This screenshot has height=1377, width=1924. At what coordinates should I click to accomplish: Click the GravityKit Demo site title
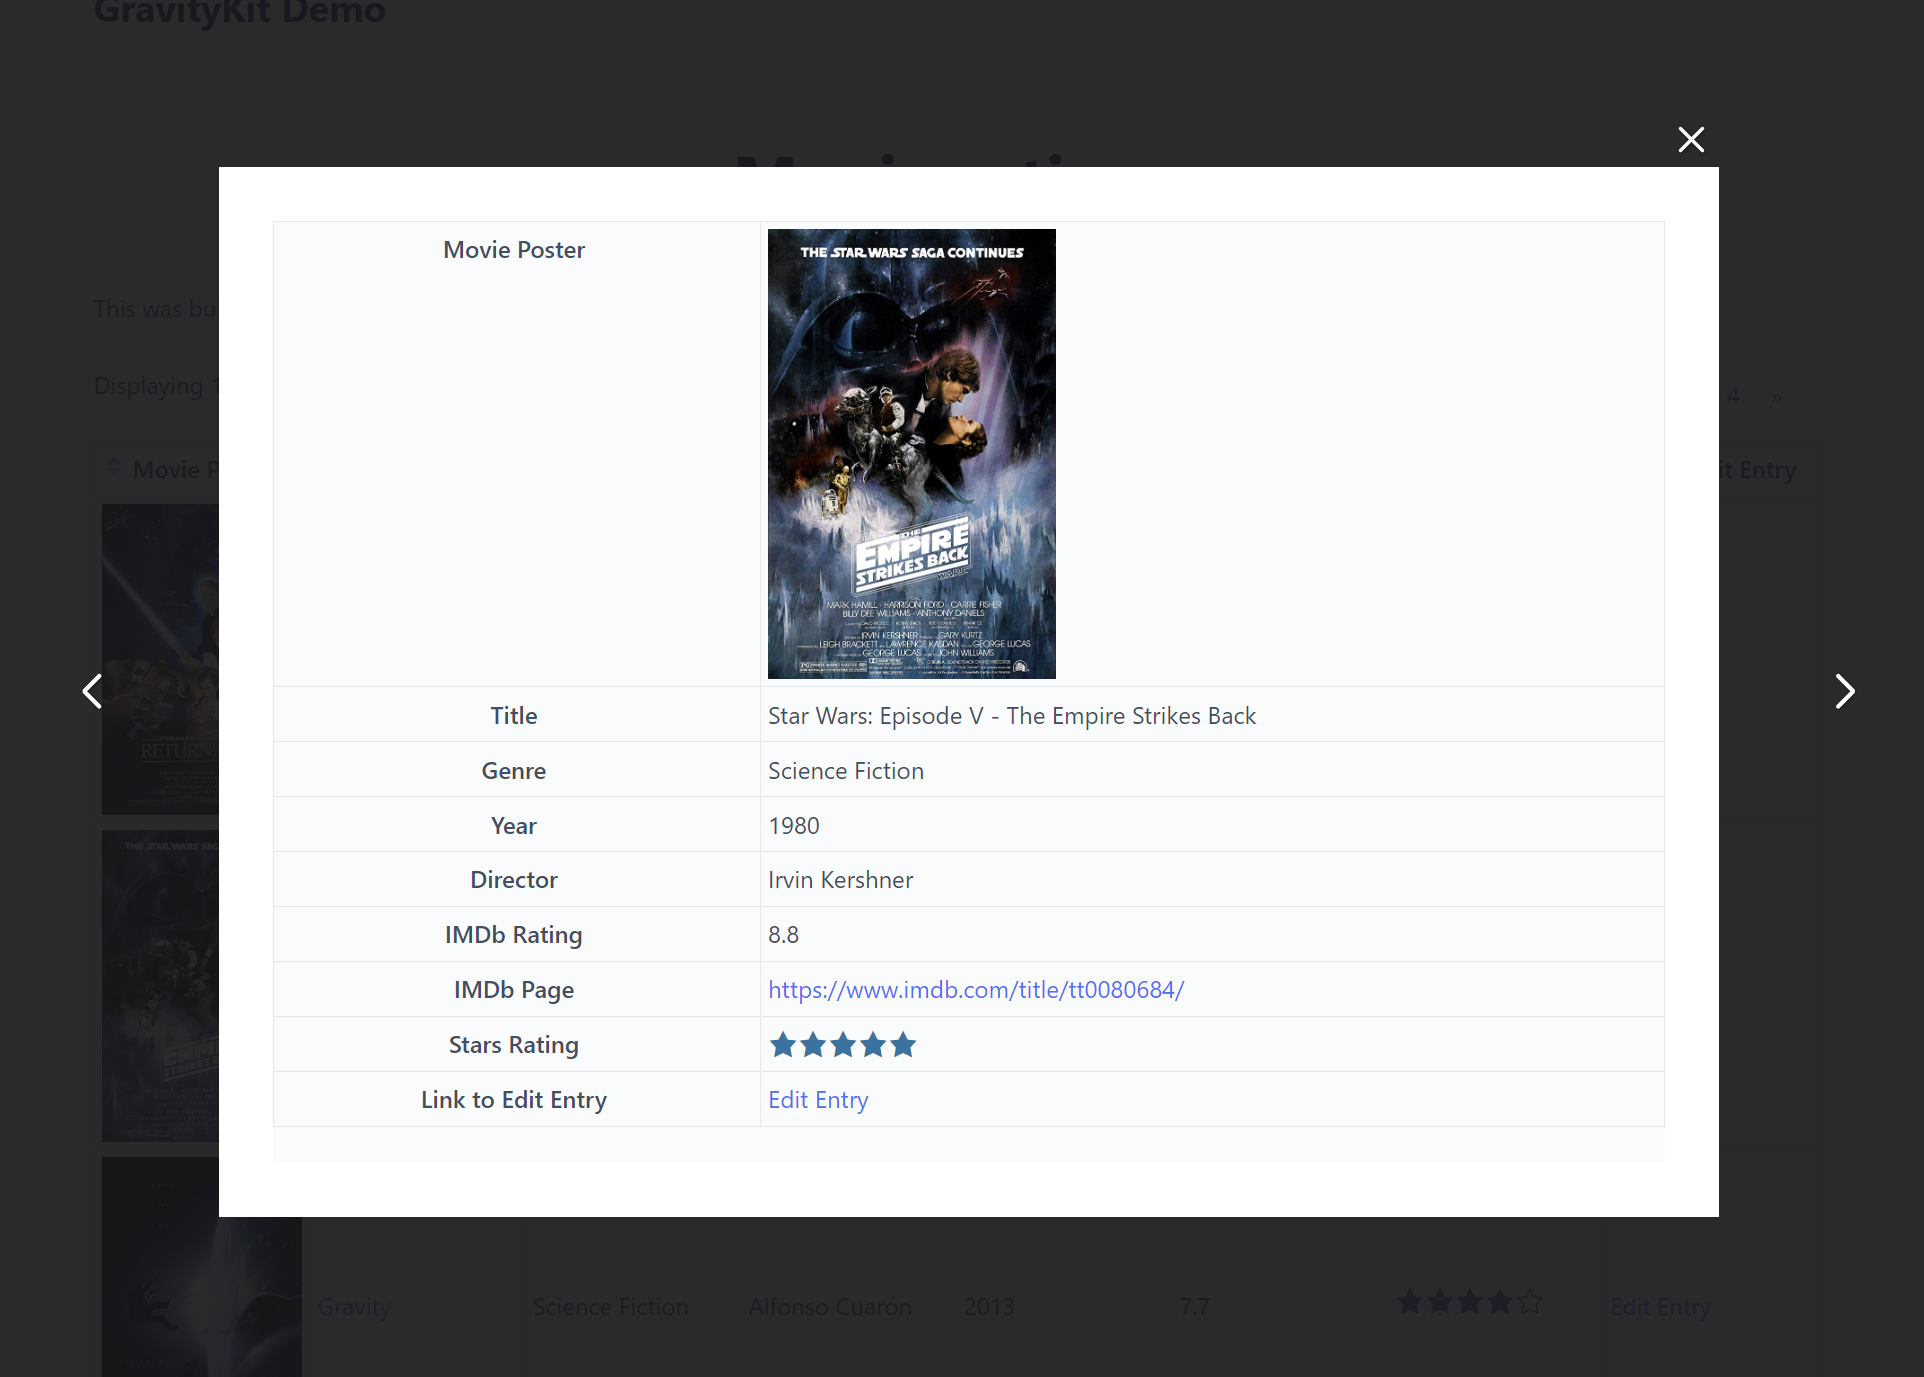tap(240, 12)
